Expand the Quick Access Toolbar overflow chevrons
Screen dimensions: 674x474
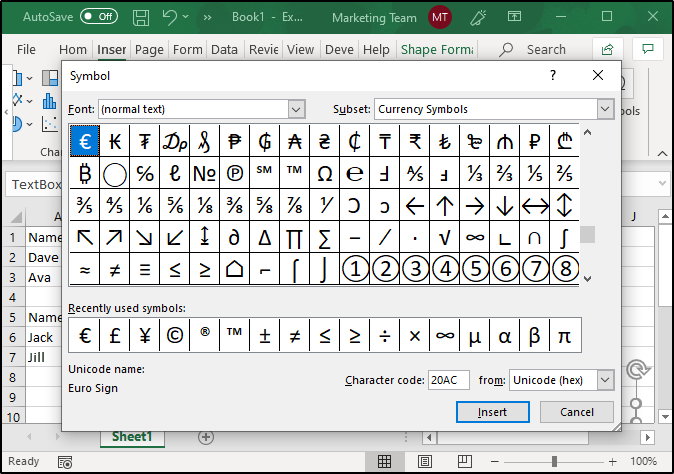coord(208,17)
